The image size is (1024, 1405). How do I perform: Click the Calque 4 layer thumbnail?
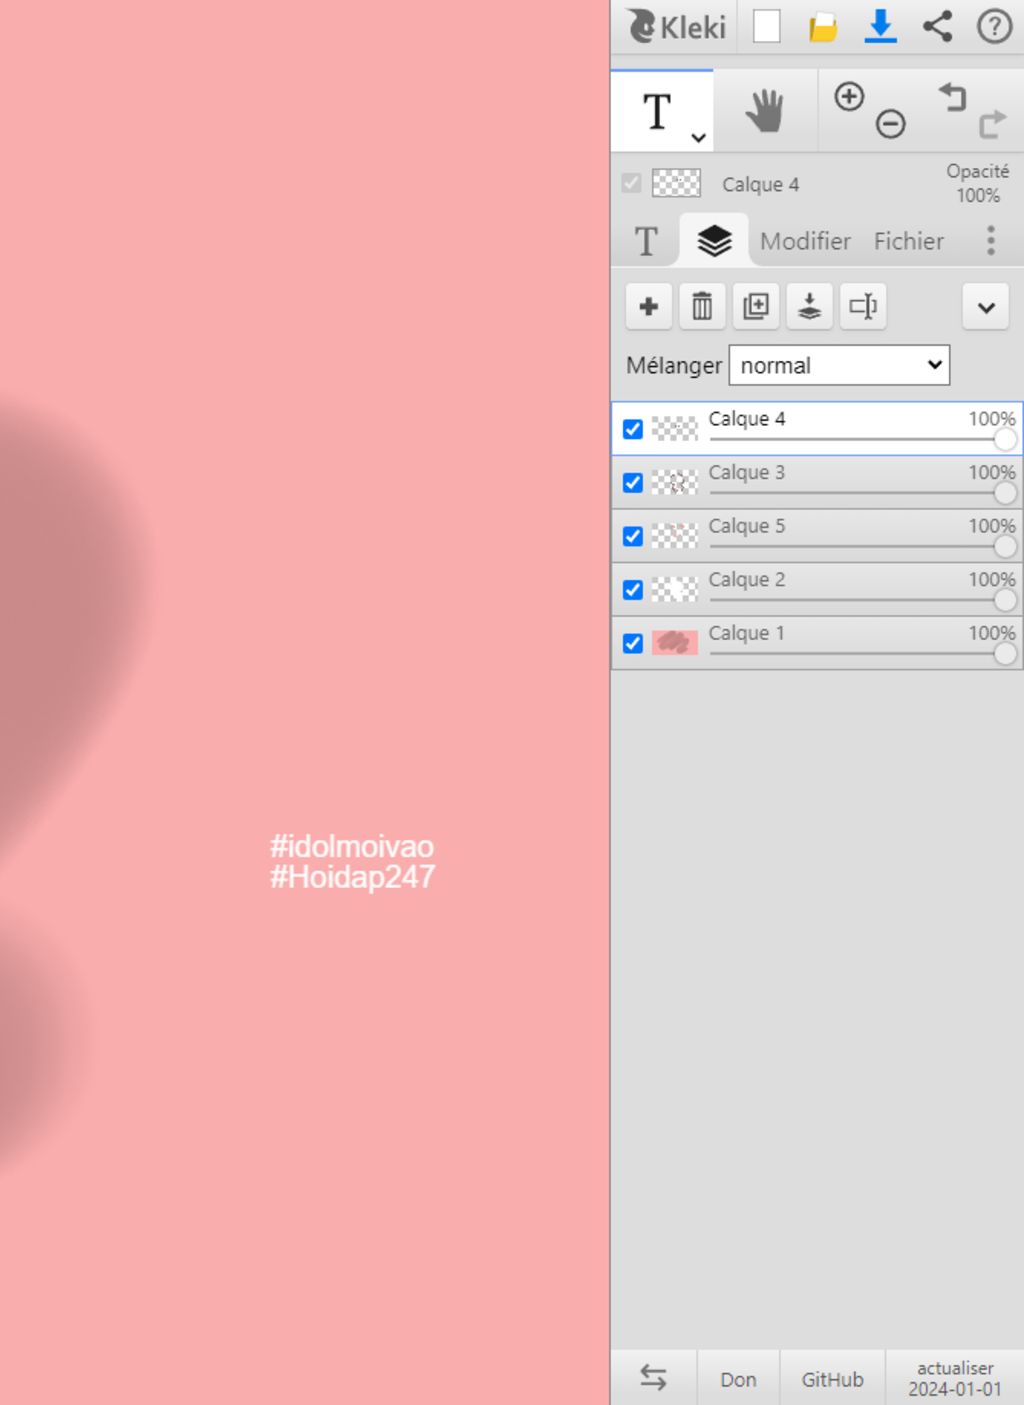coord(675,429)
